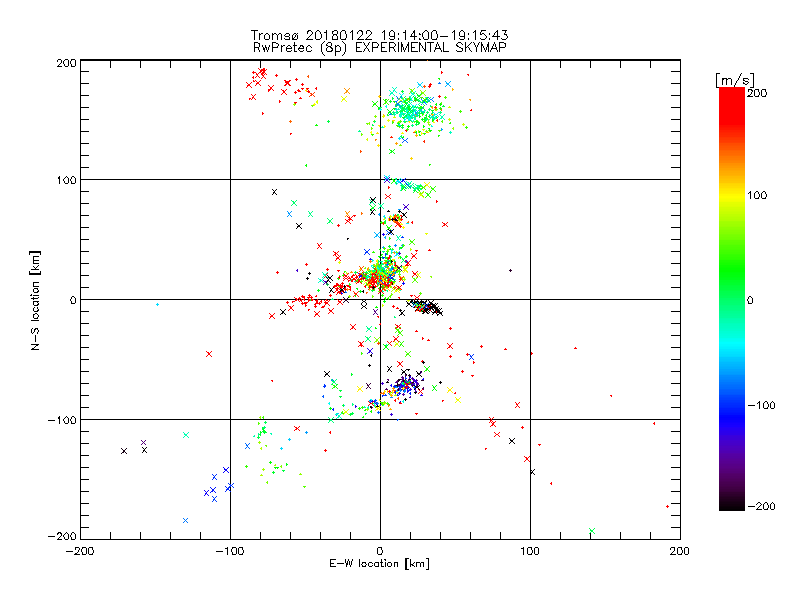Image resolution: width=800 pixels, height=600 pixels.
Task: Click the isolated red cross marker west of center
Action: coord(209,354)
